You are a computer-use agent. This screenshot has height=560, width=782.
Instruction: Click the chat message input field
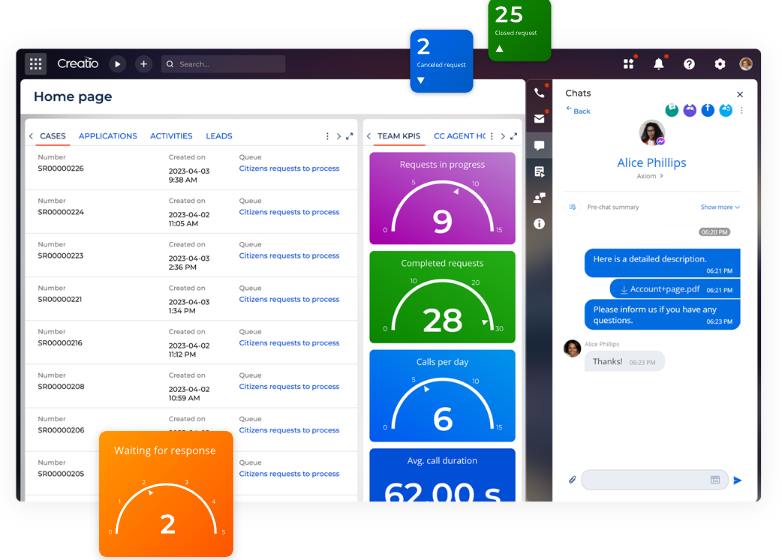[655, 480]
